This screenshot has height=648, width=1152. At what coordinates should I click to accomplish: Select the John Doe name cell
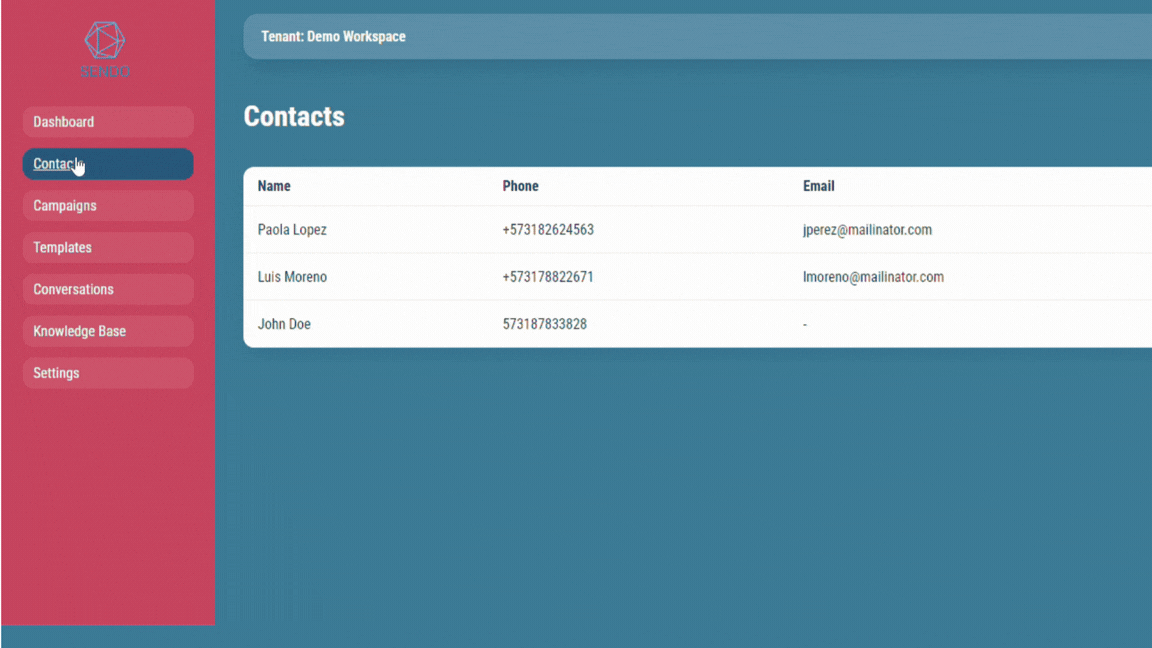tap(284, 324)
